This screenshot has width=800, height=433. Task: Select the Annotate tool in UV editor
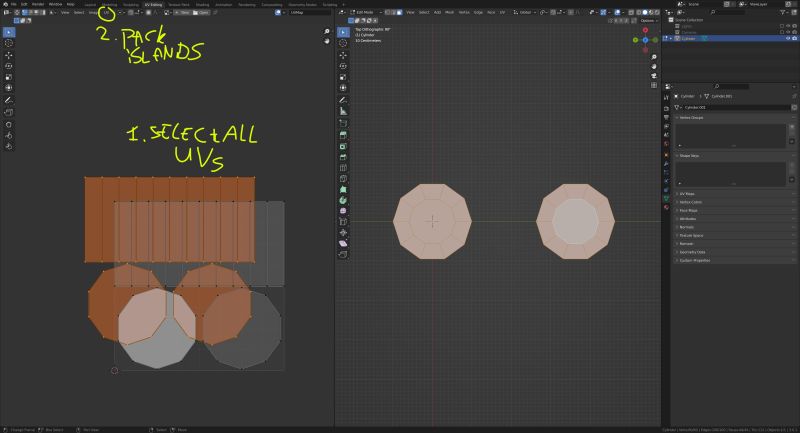click(x=9, y=100)
